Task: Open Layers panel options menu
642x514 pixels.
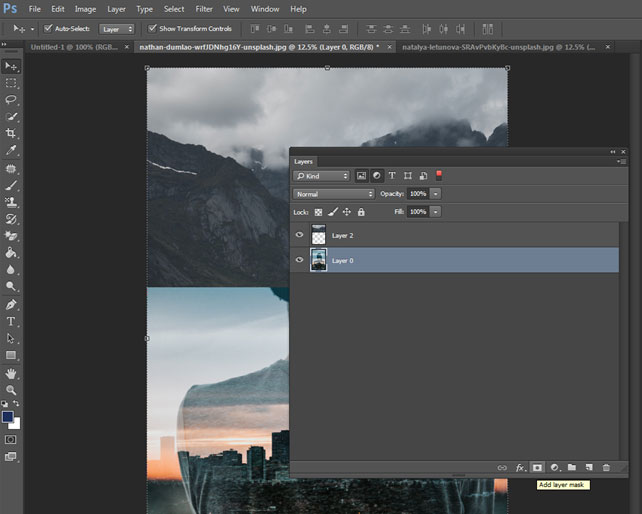Action: point(622,161)
